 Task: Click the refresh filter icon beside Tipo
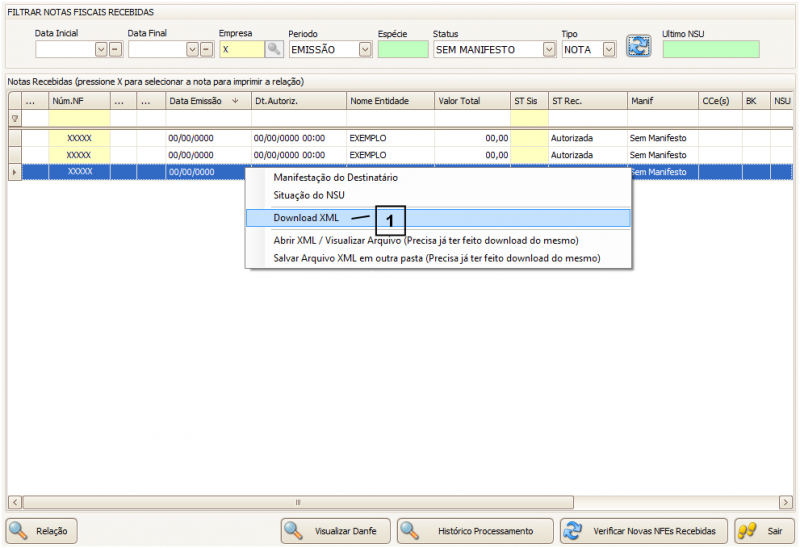click(x=638, y=46)
